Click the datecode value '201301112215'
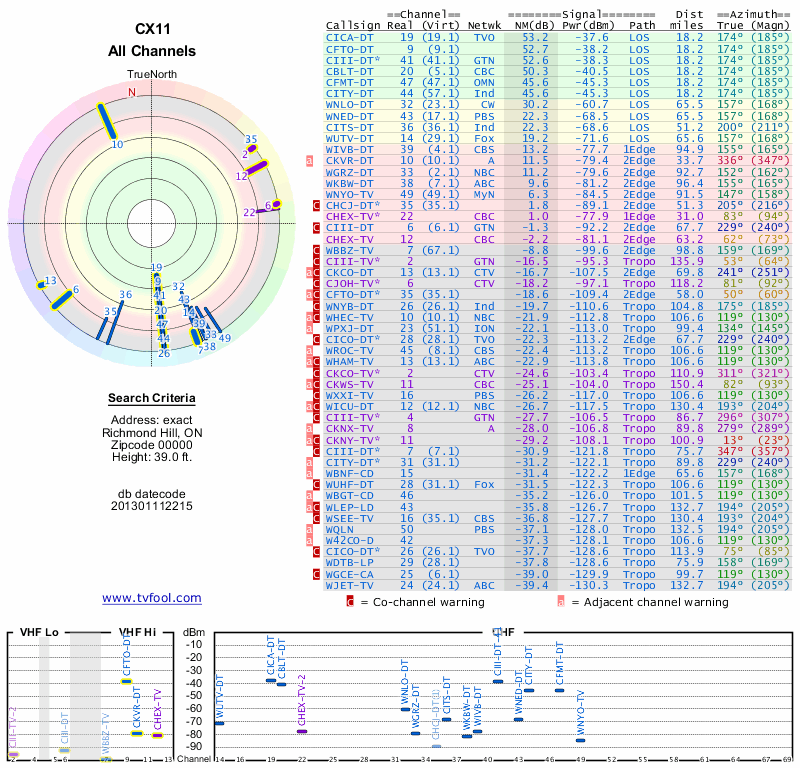 152,506
